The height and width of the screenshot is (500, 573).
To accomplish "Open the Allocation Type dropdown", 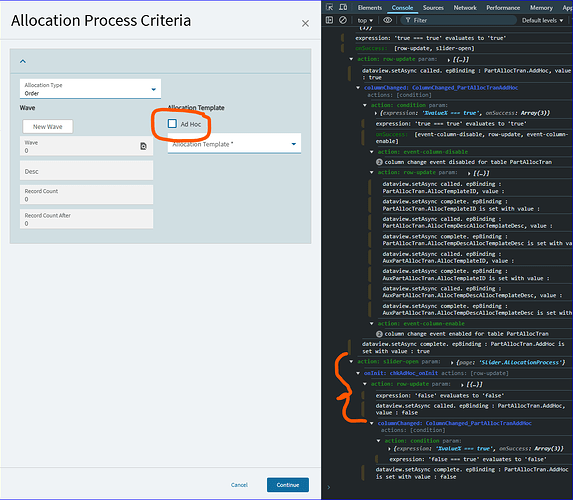I will (90, 89).
